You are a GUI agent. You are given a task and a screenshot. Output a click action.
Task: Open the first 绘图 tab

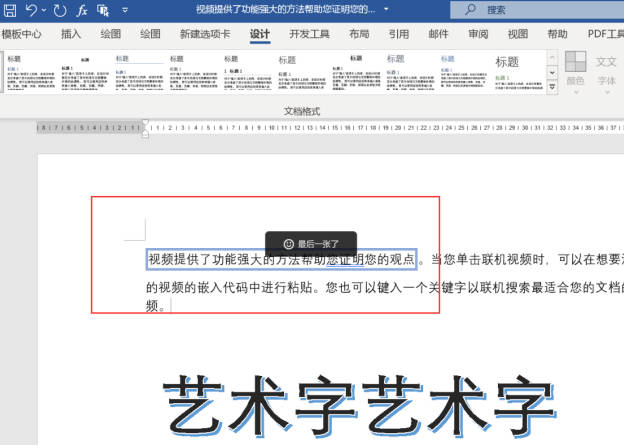pyautogui.click(x=111, y=34)
